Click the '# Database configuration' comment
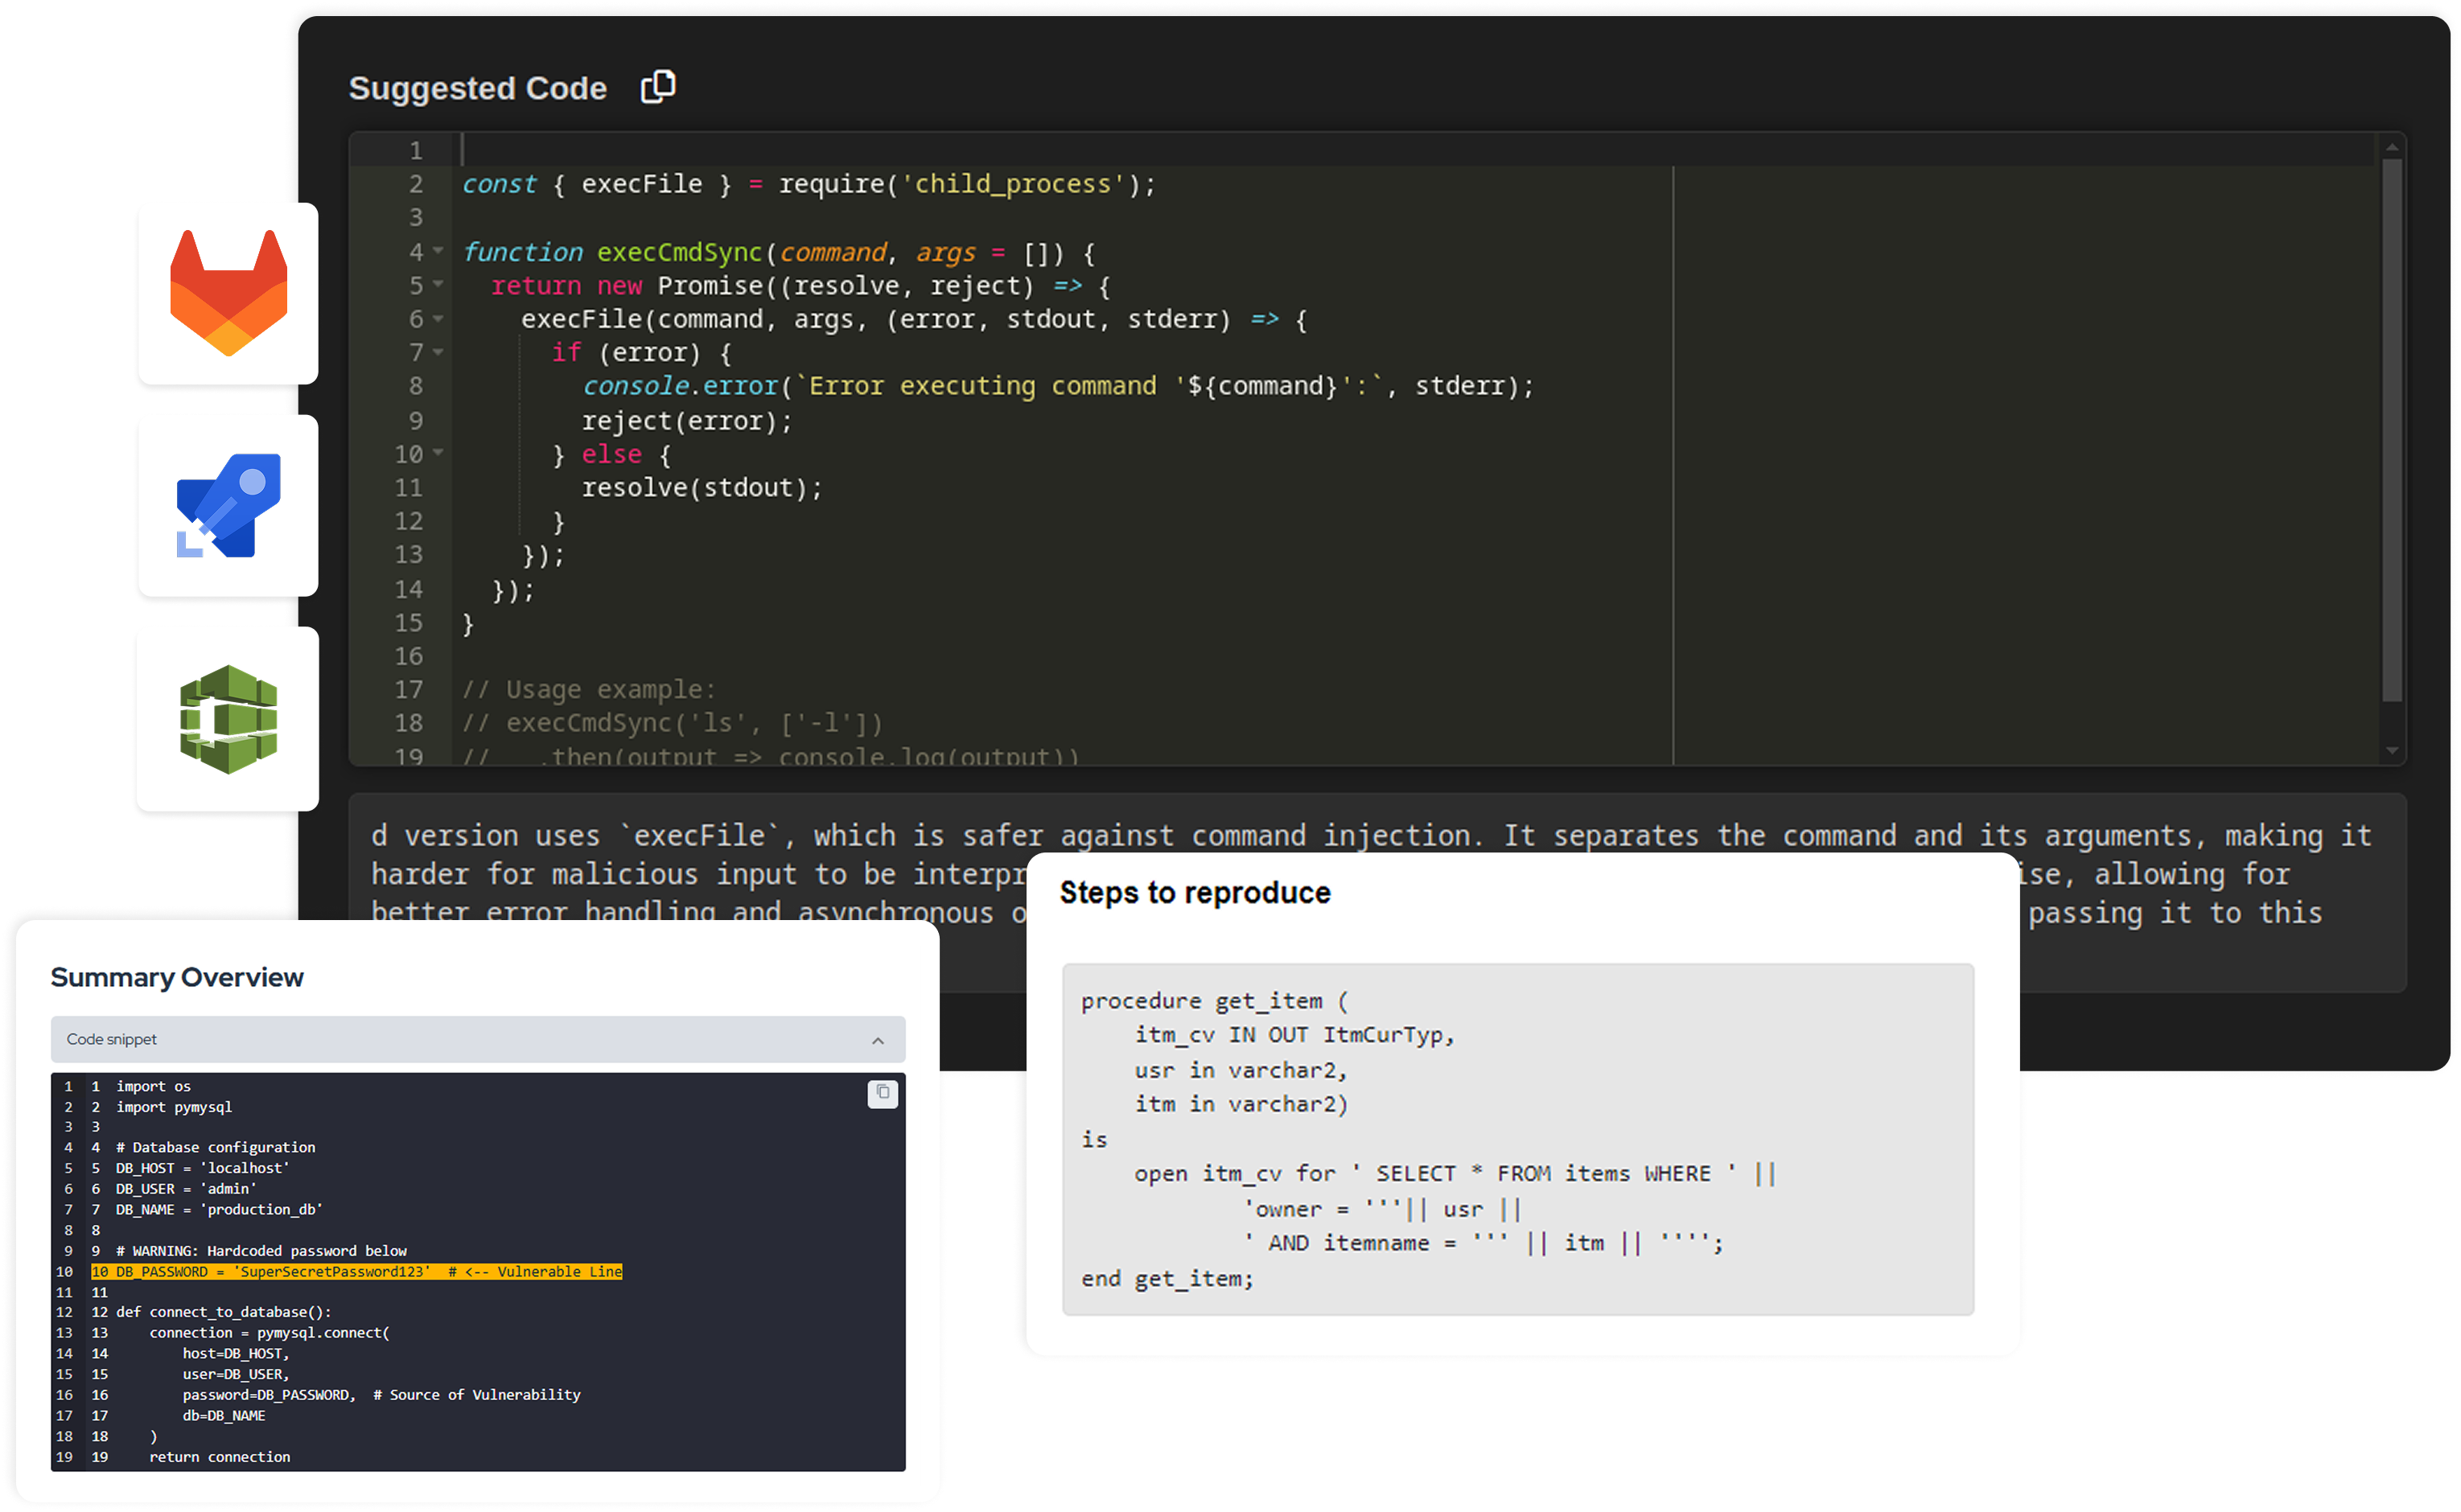 pyautogui.click(x=215, y=1147)
